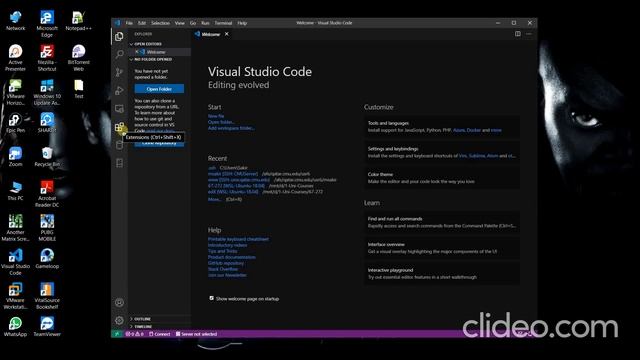Click Add workspace folder... link

tap(231, 128)
